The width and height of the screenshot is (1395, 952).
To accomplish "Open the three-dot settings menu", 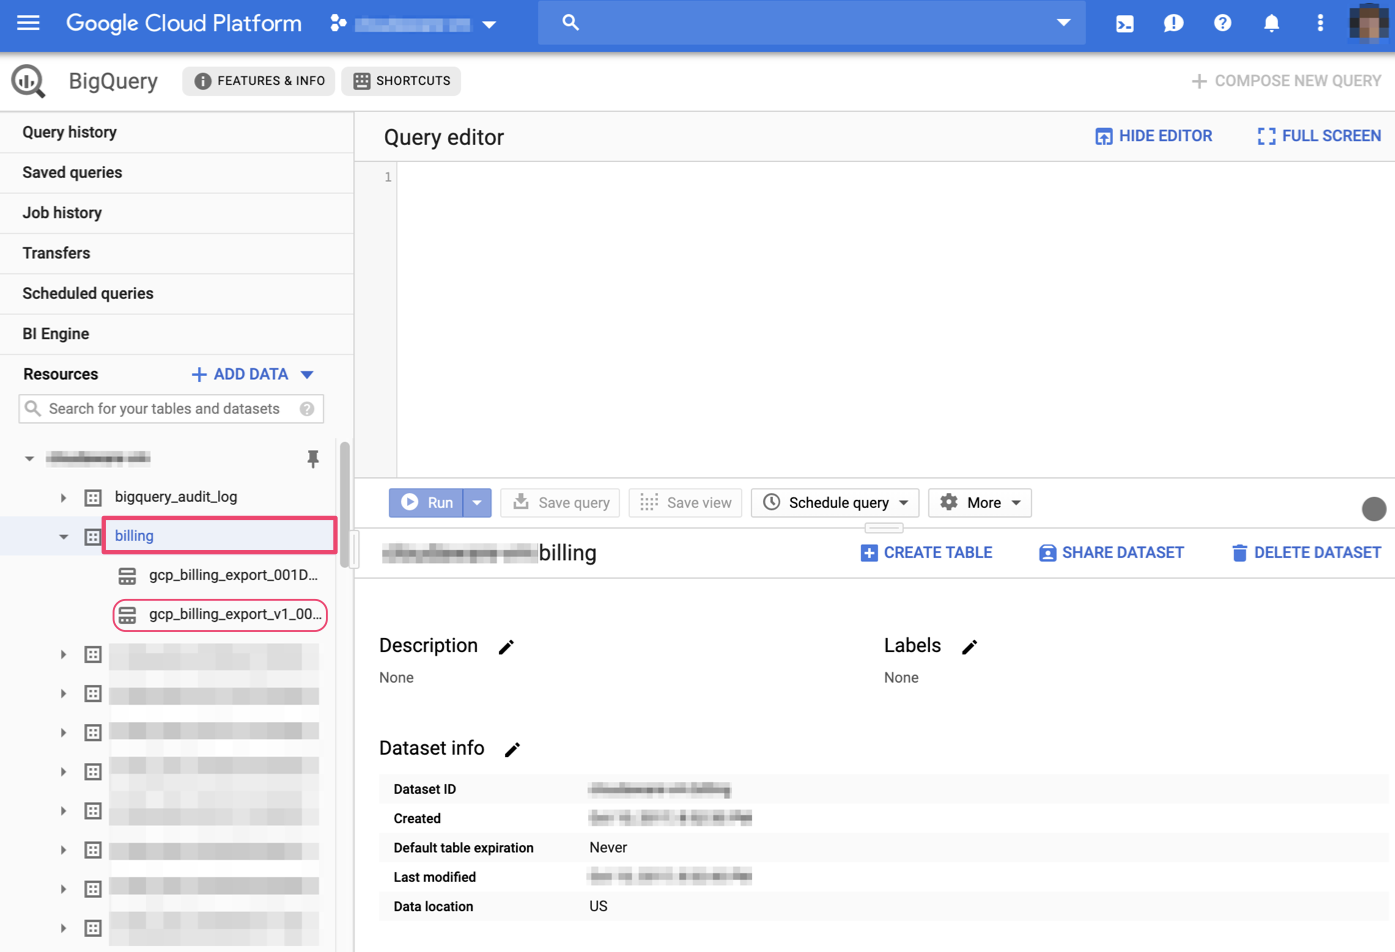I will click(1320, 23).
